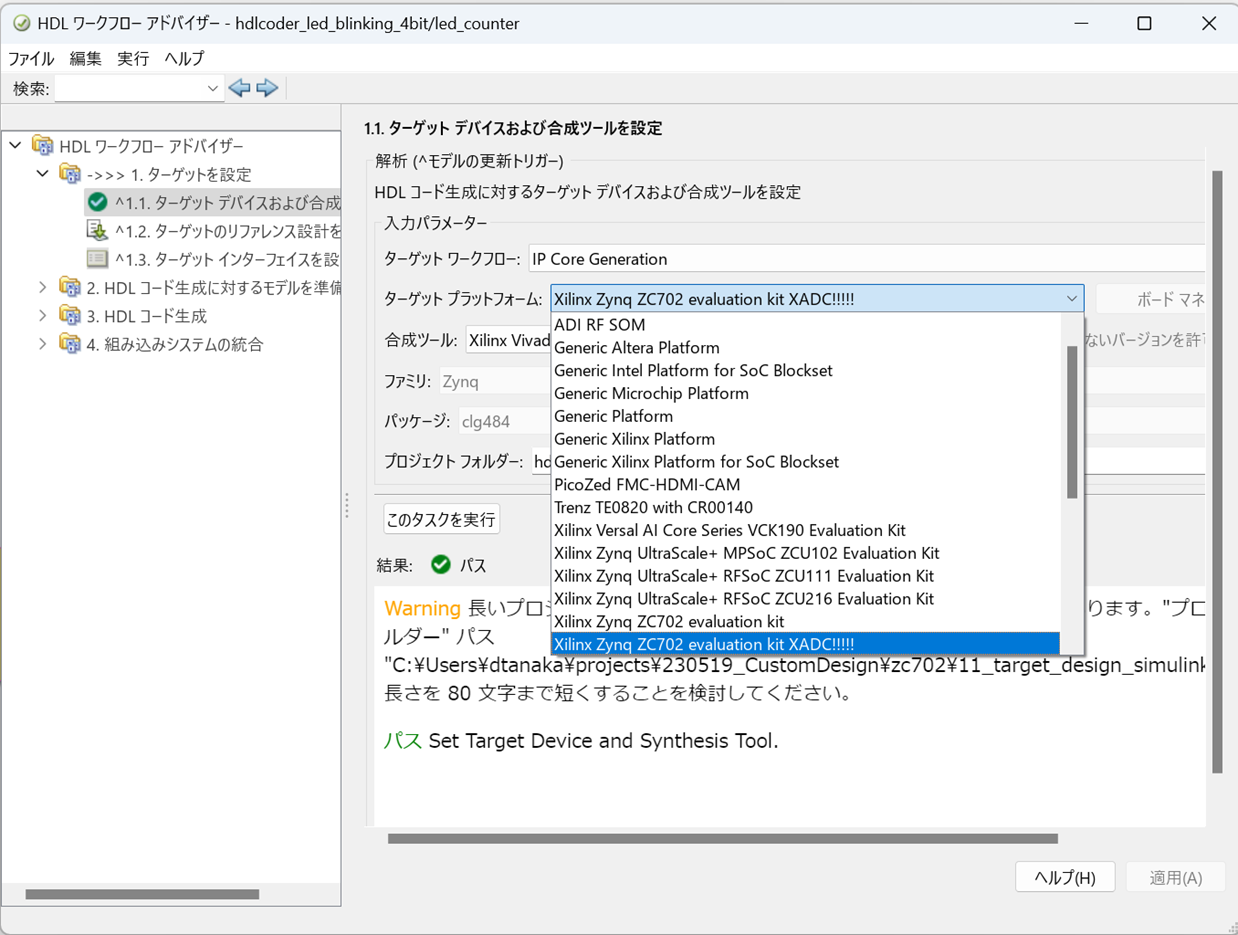The height and width of the screenshot is (935, 1238).
Task: Click folder icon of 4. 組み込みシステムの統合
Action: pos(70,344)
